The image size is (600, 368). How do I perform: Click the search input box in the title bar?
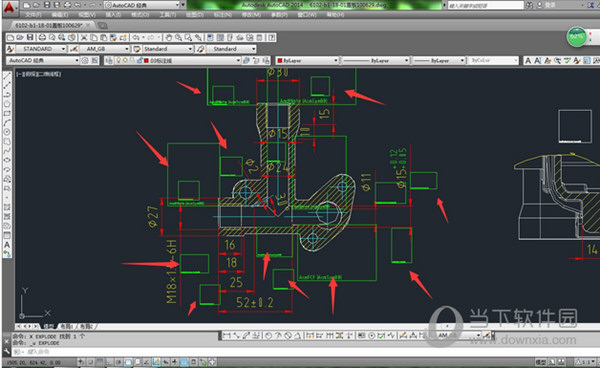click(485, 5)
